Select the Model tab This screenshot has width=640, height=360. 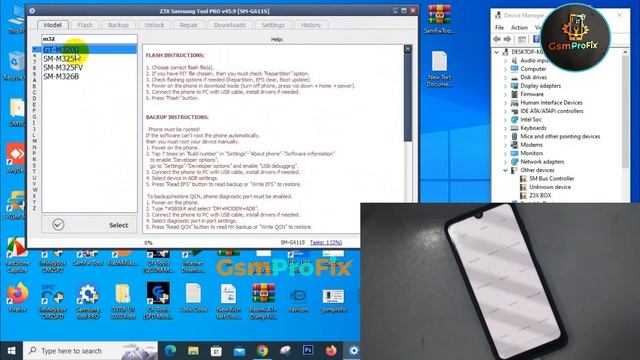point(53,25)
